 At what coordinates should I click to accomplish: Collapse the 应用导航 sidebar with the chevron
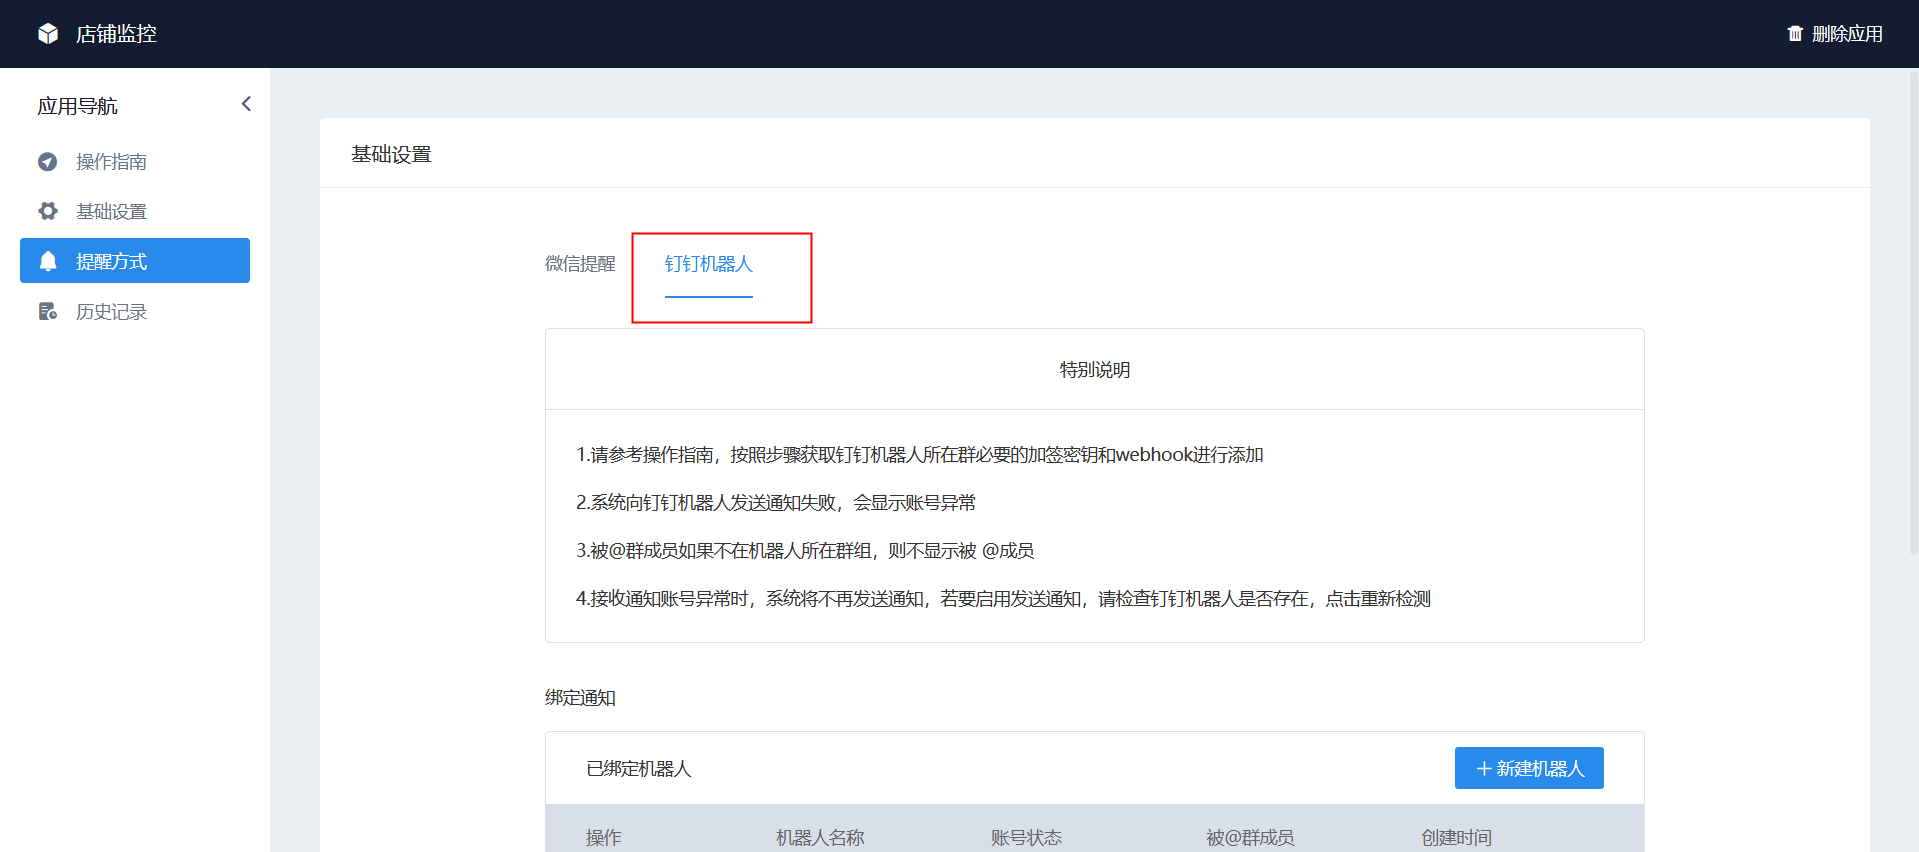coord(246,104)
